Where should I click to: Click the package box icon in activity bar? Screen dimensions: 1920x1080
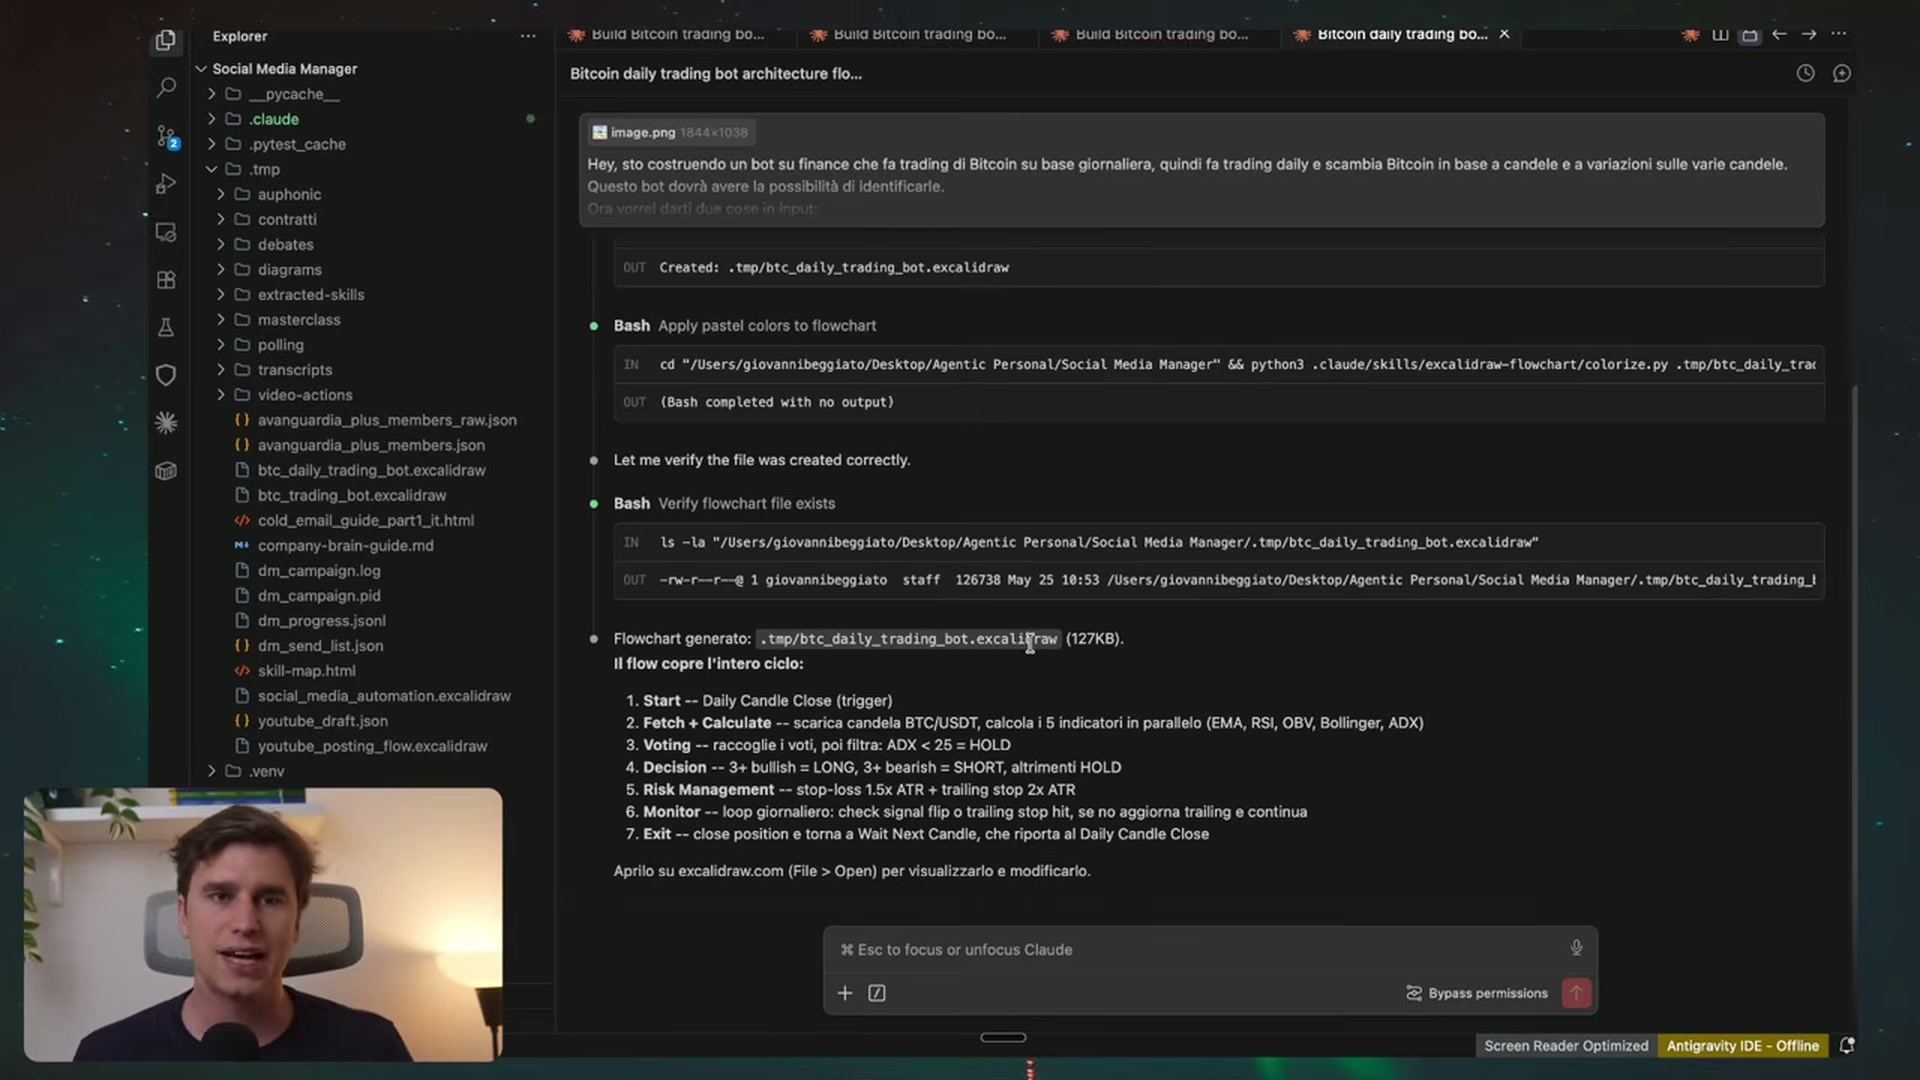[x=166, y=471]
